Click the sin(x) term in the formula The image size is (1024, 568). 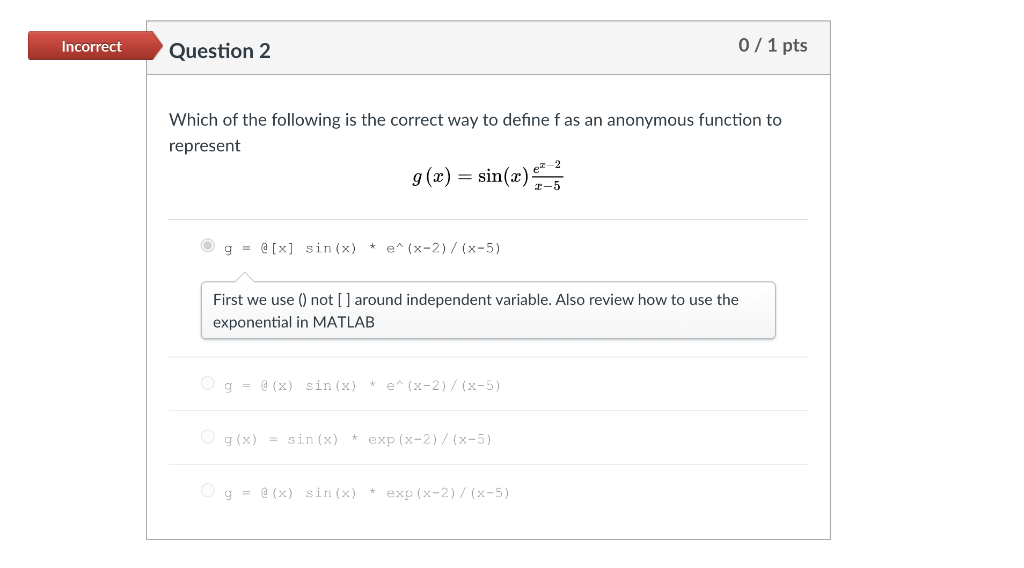[x=502, y=177]
